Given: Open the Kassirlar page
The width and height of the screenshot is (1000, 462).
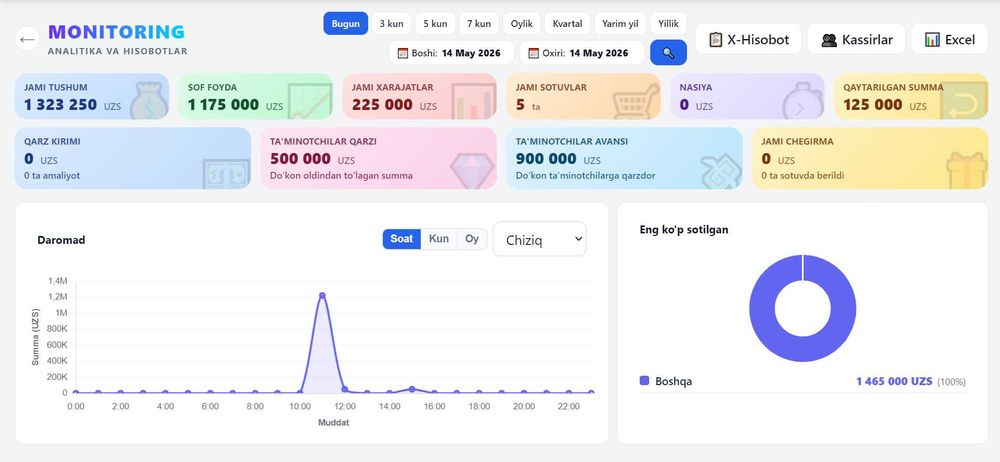Looking at the screenshot, I should pyautogui.click(x=857, y=40).
